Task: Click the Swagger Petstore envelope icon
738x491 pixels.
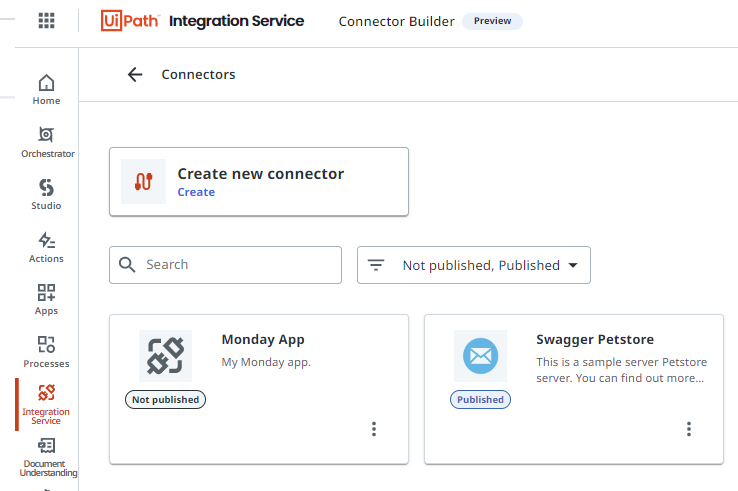Action: click(481, 356)
